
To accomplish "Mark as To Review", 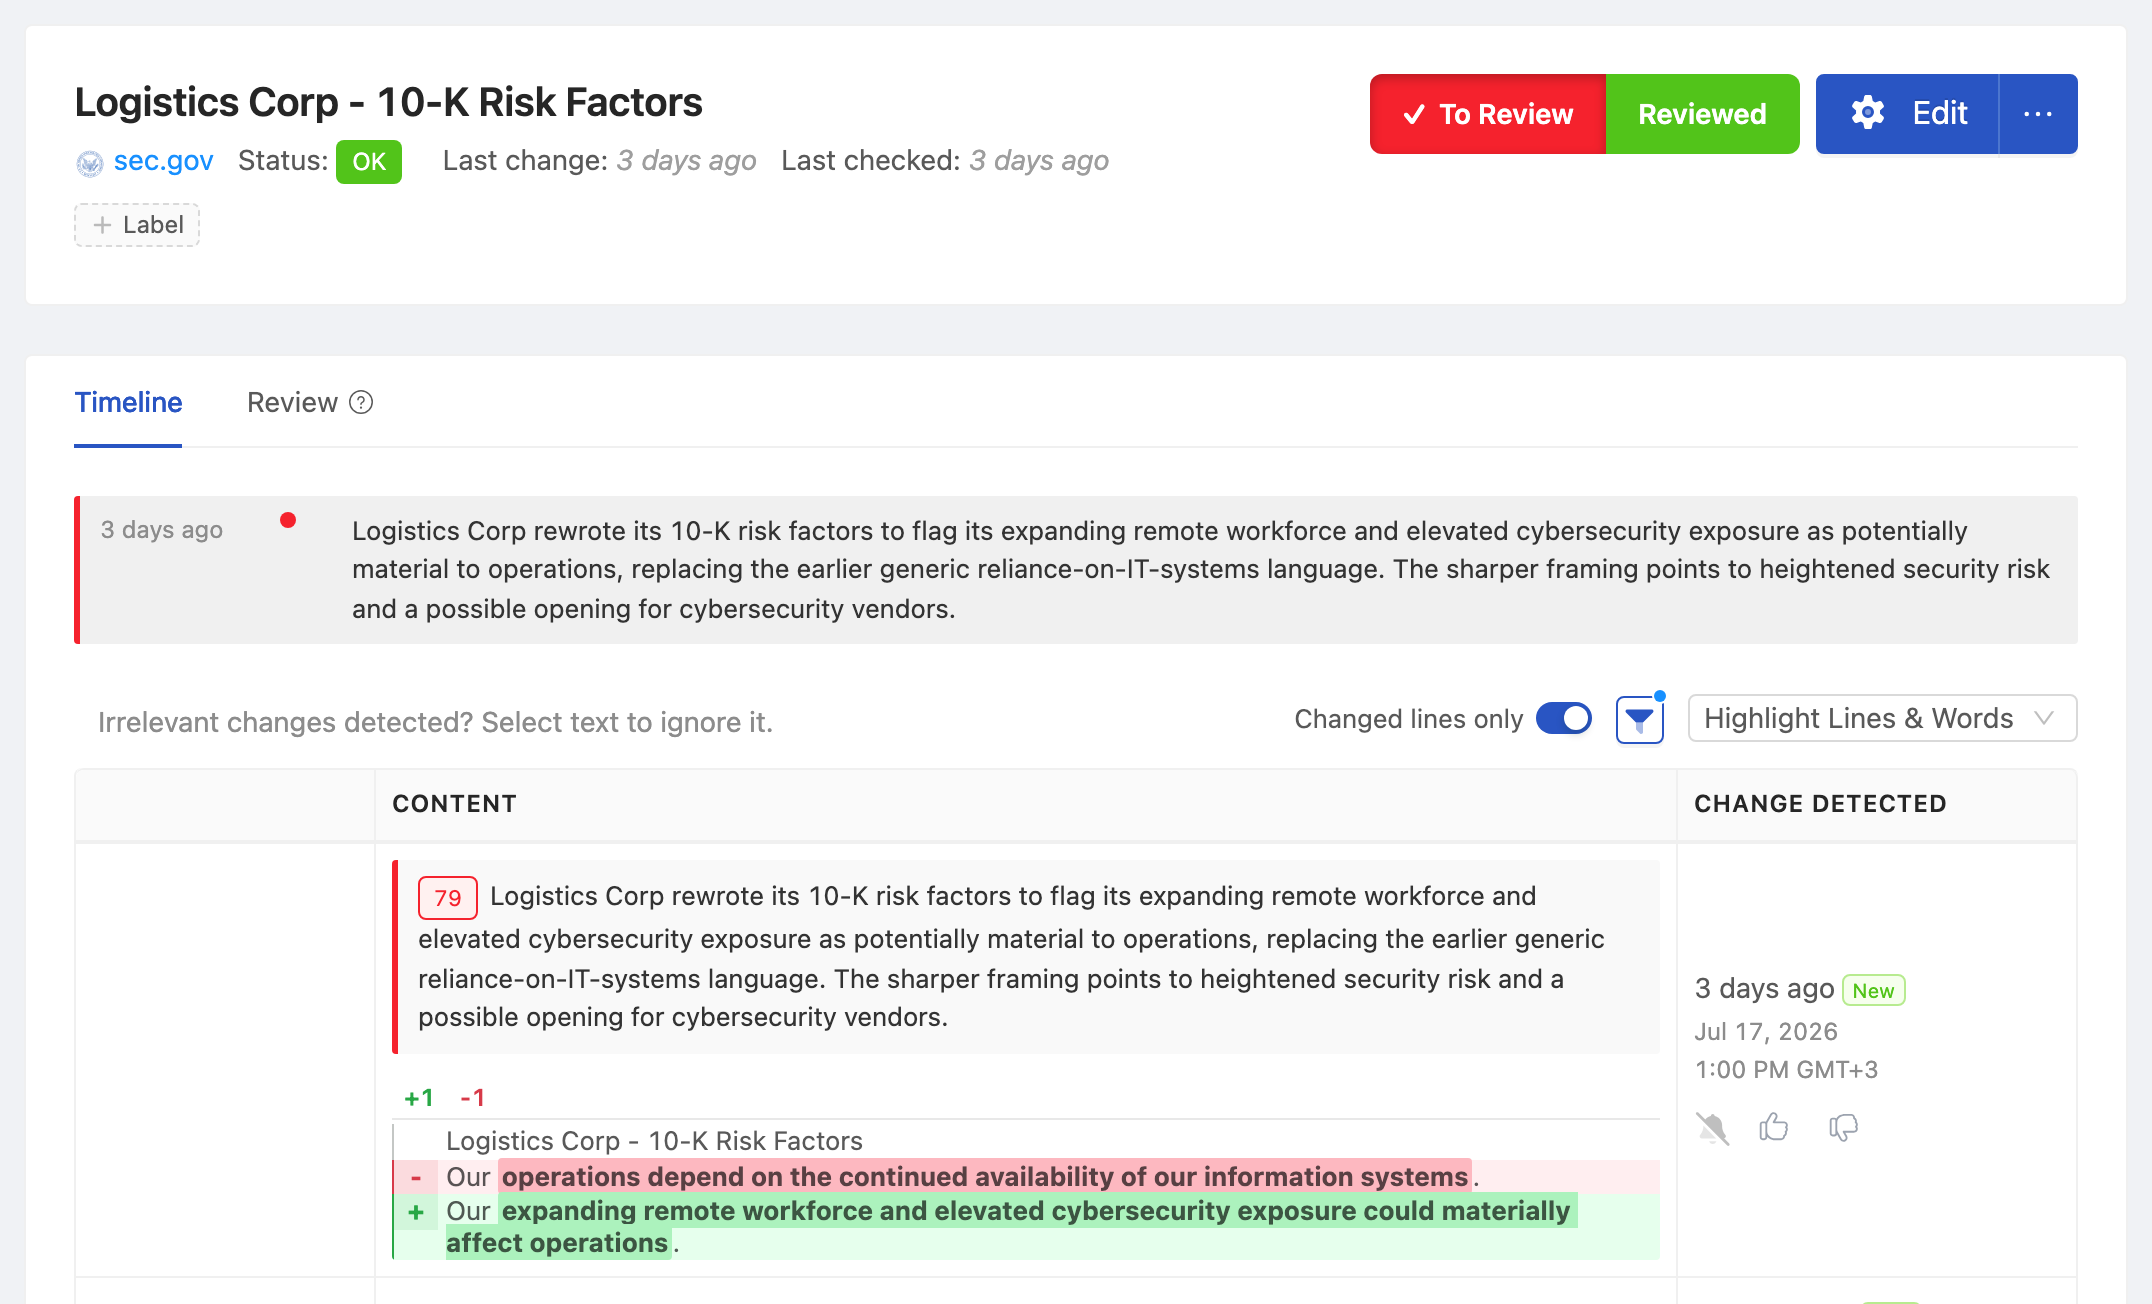I will 1488,114.
